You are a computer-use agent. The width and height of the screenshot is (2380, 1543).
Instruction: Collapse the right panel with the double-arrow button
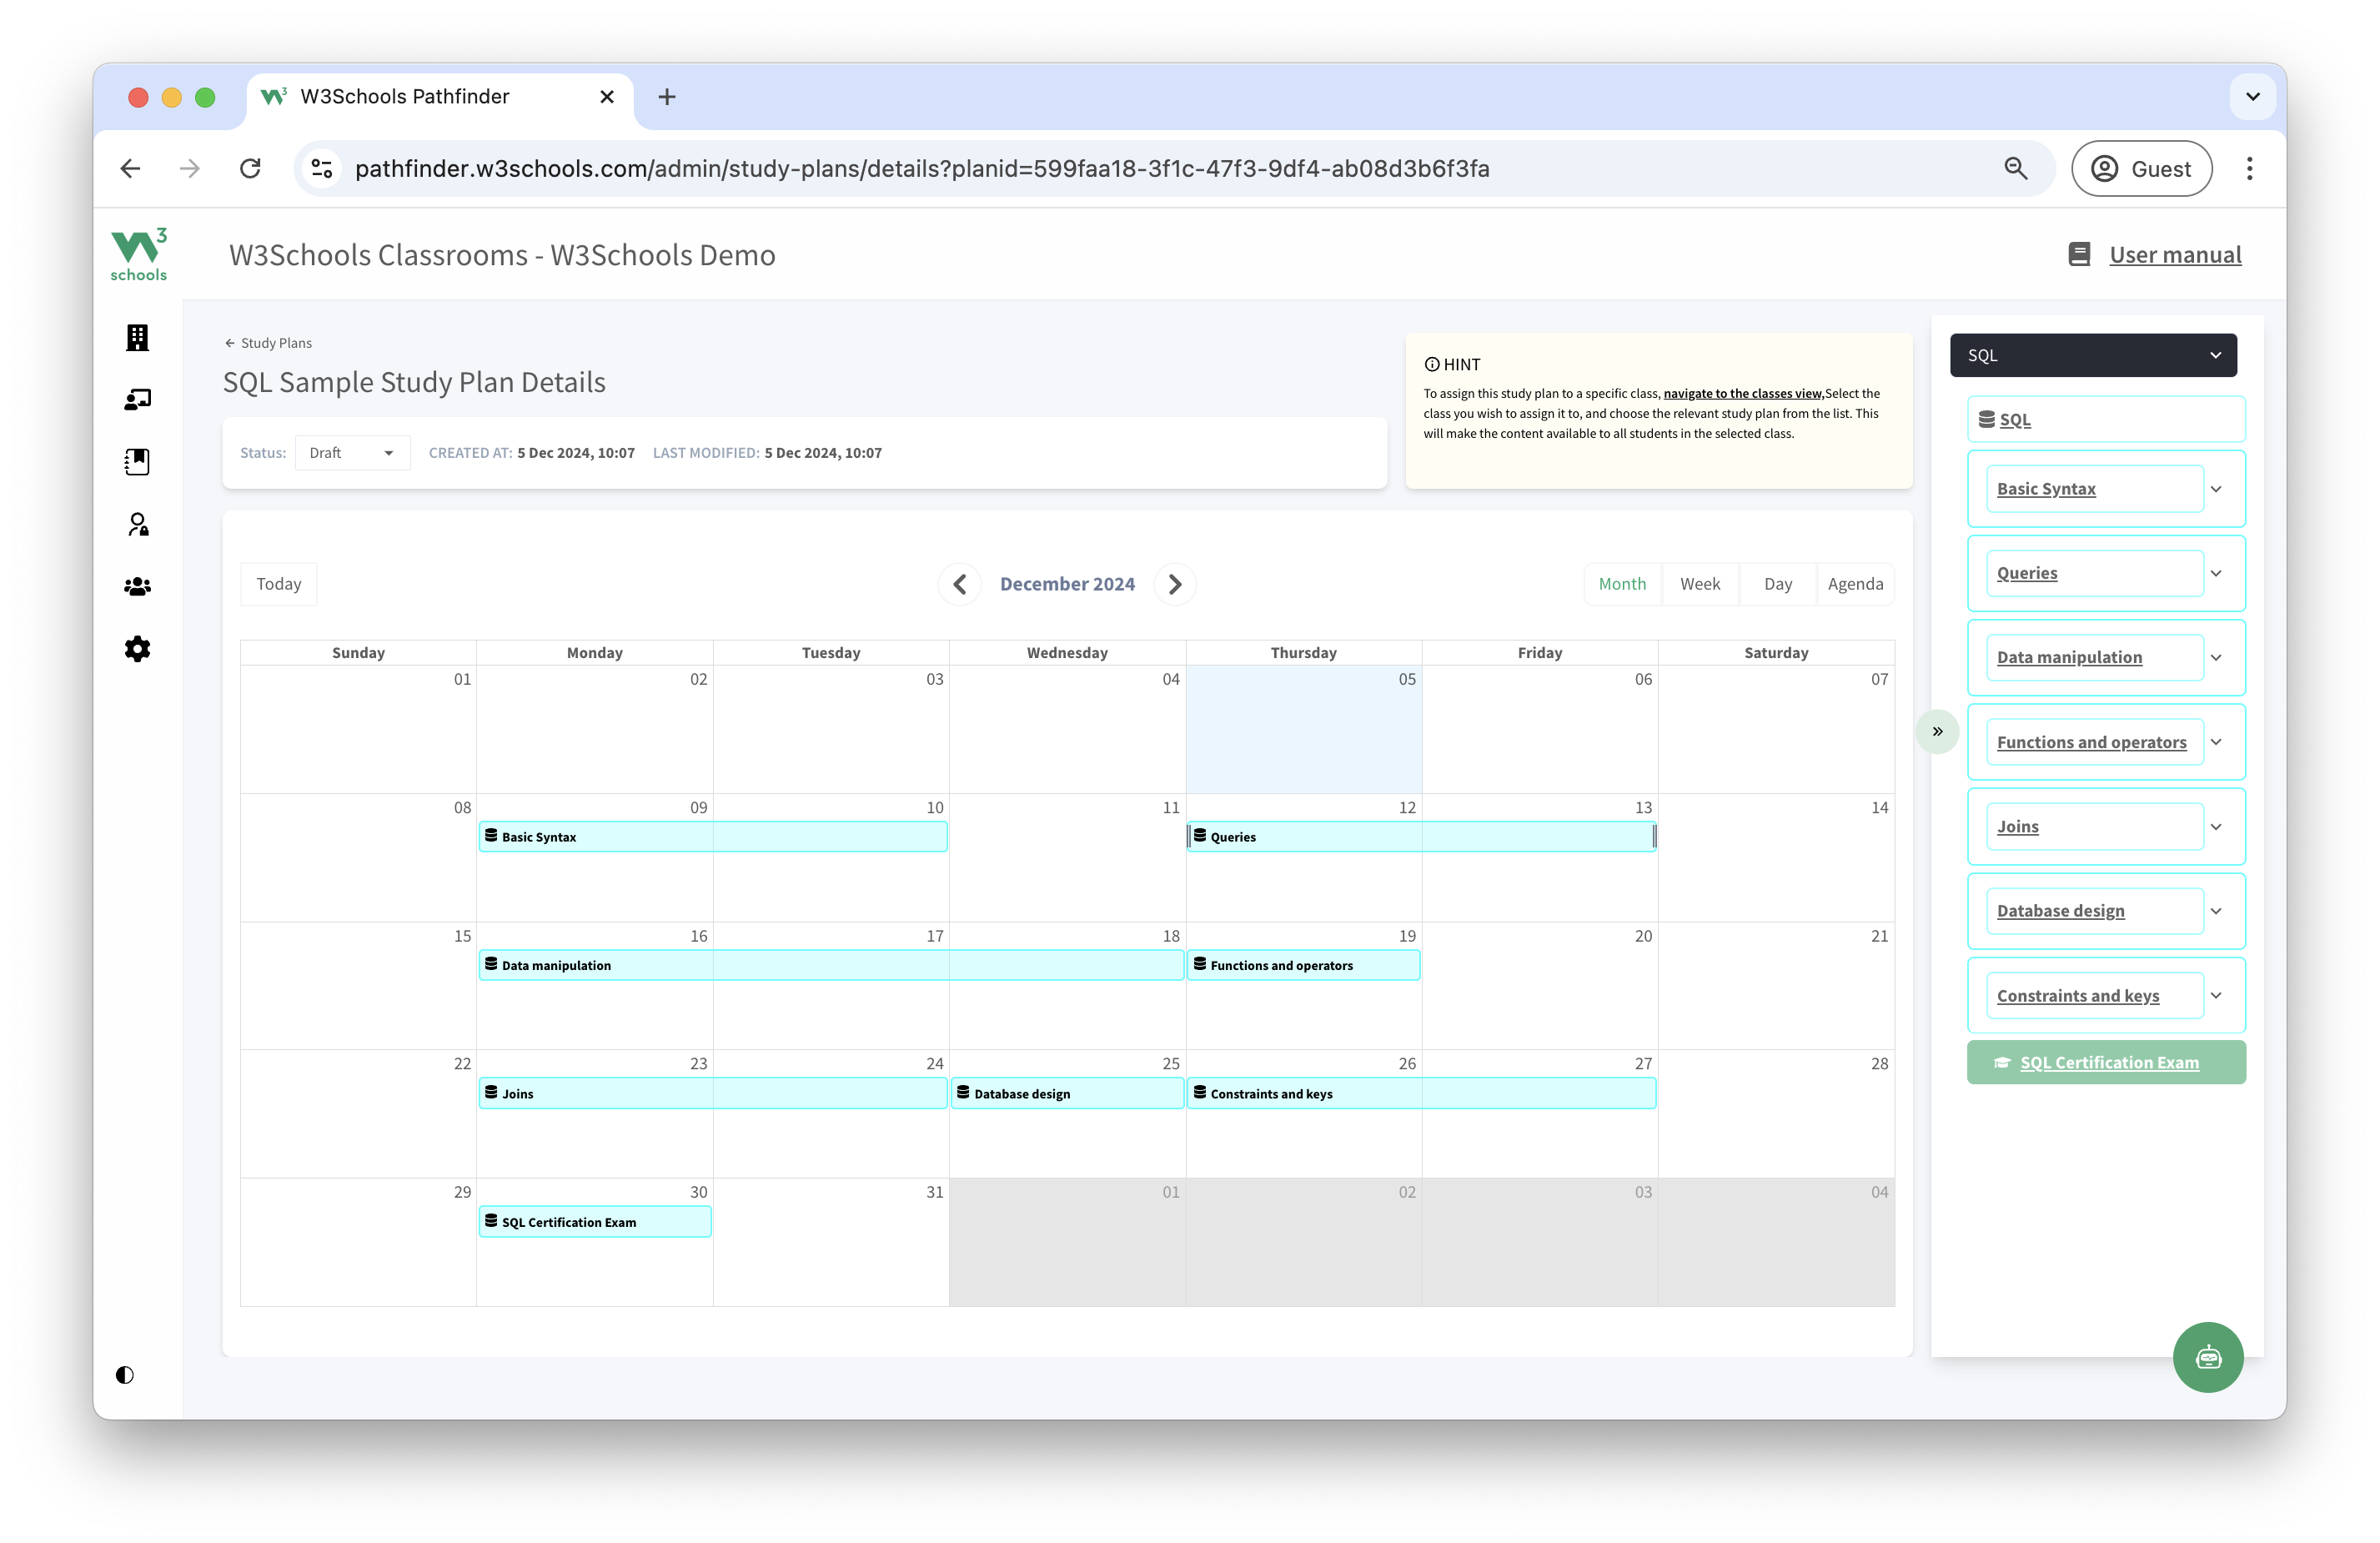pyautogui.click(x=1937, y=732)
